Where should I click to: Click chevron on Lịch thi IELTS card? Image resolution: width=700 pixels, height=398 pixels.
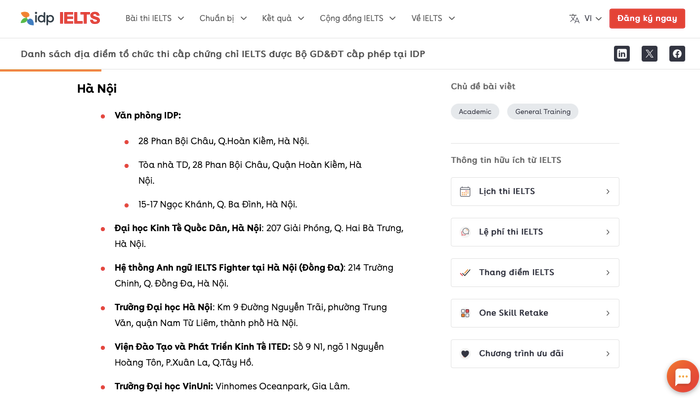coord(608,191)
